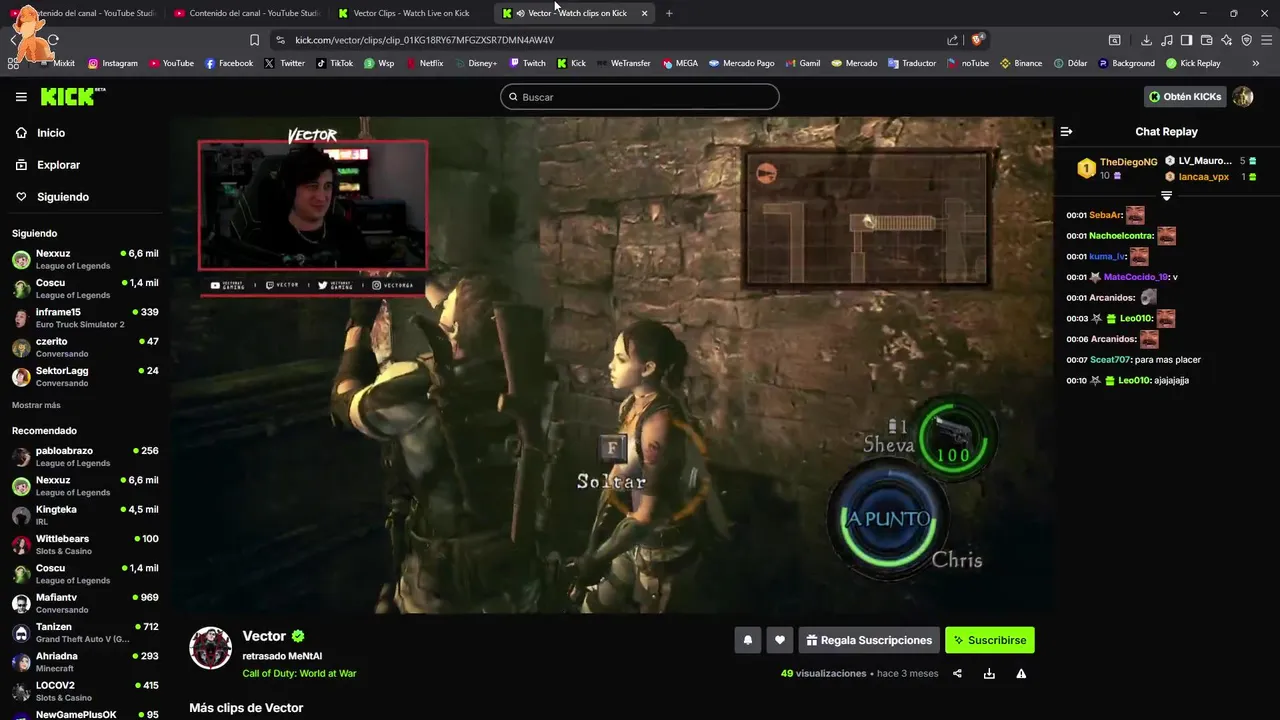
Task: Open browser downloads icon
Action: pos(1146,40)
